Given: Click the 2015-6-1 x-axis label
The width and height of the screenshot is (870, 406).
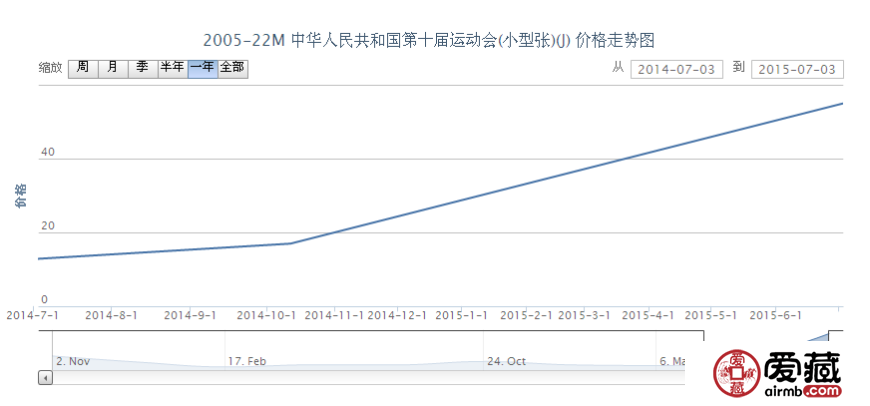Looking at the screenshot, I should tap(776, 315).
